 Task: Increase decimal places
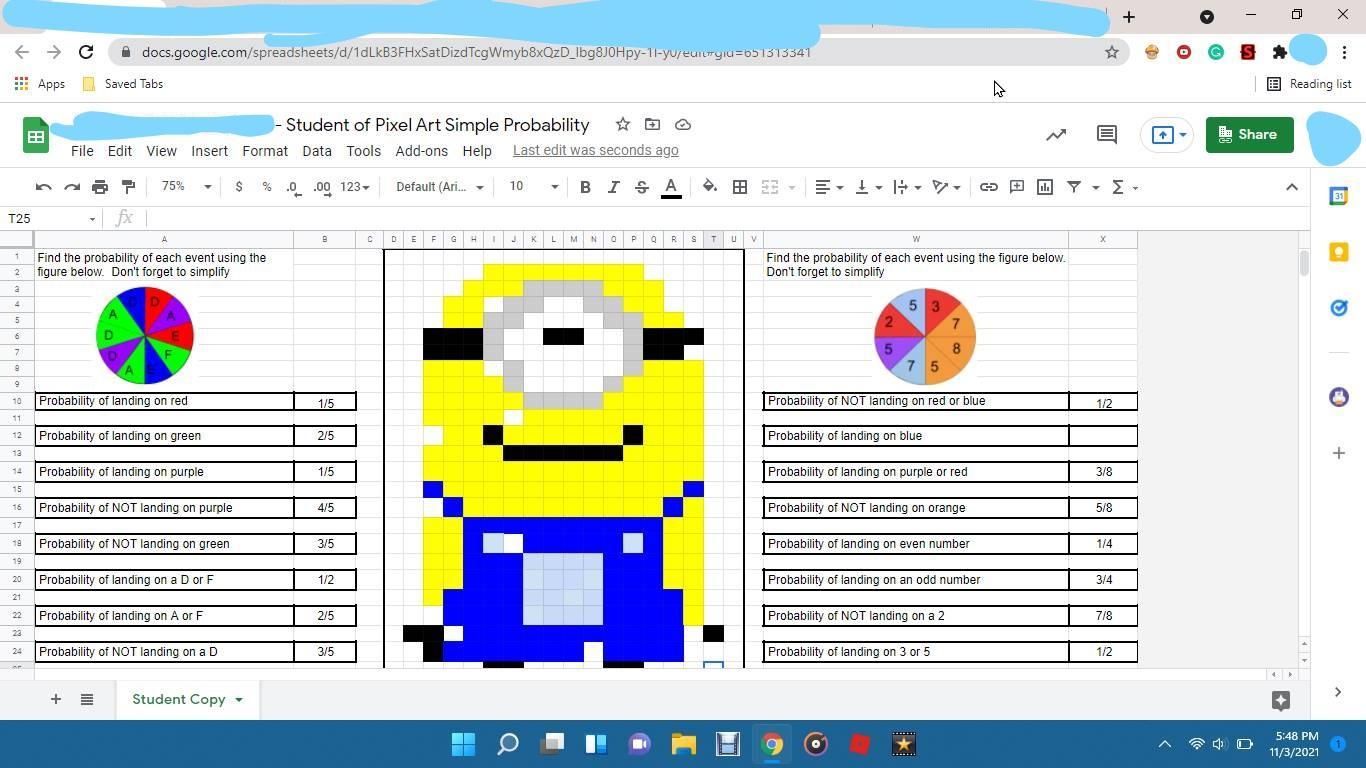coord(322,187)
